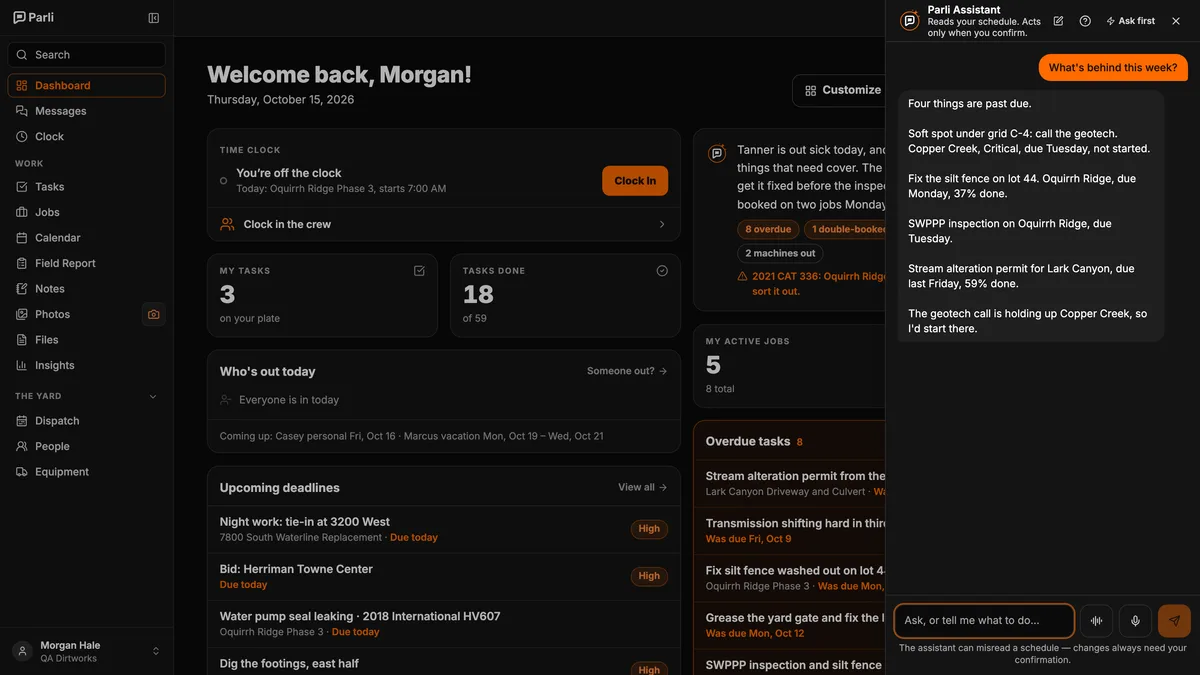1200x675 pixels.
Task: Click the voice waveform icon in assistant
Action: (x=1097, y=621)
